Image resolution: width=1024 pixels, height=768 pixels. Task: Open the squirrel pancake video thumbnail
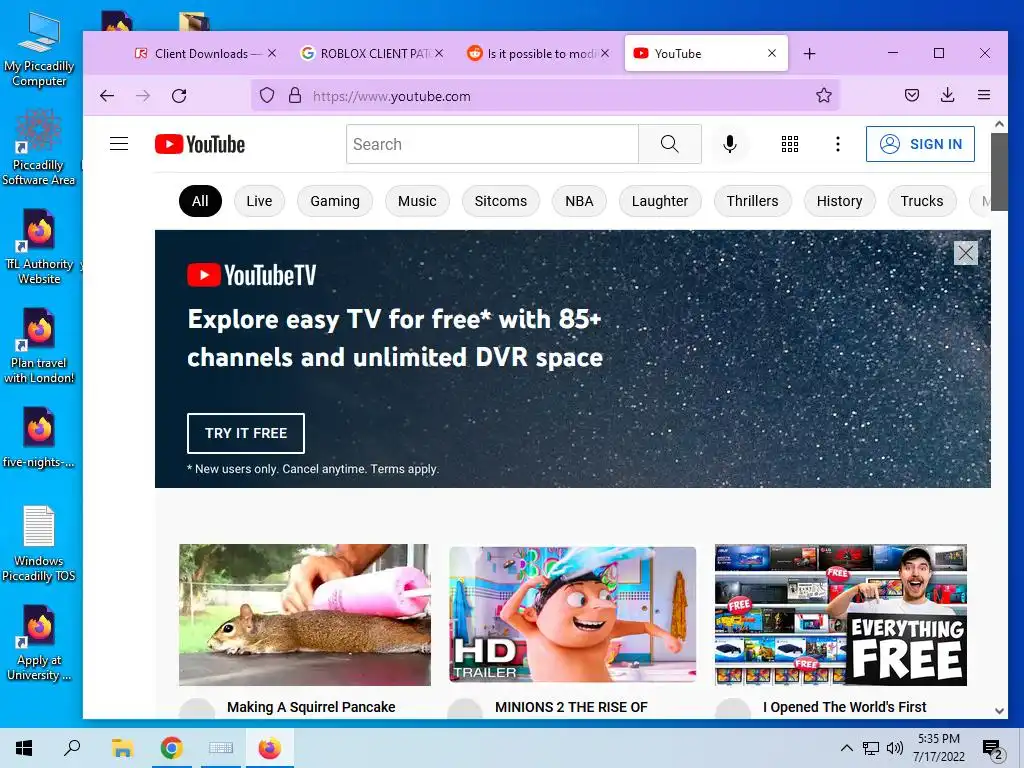point(305,615)
